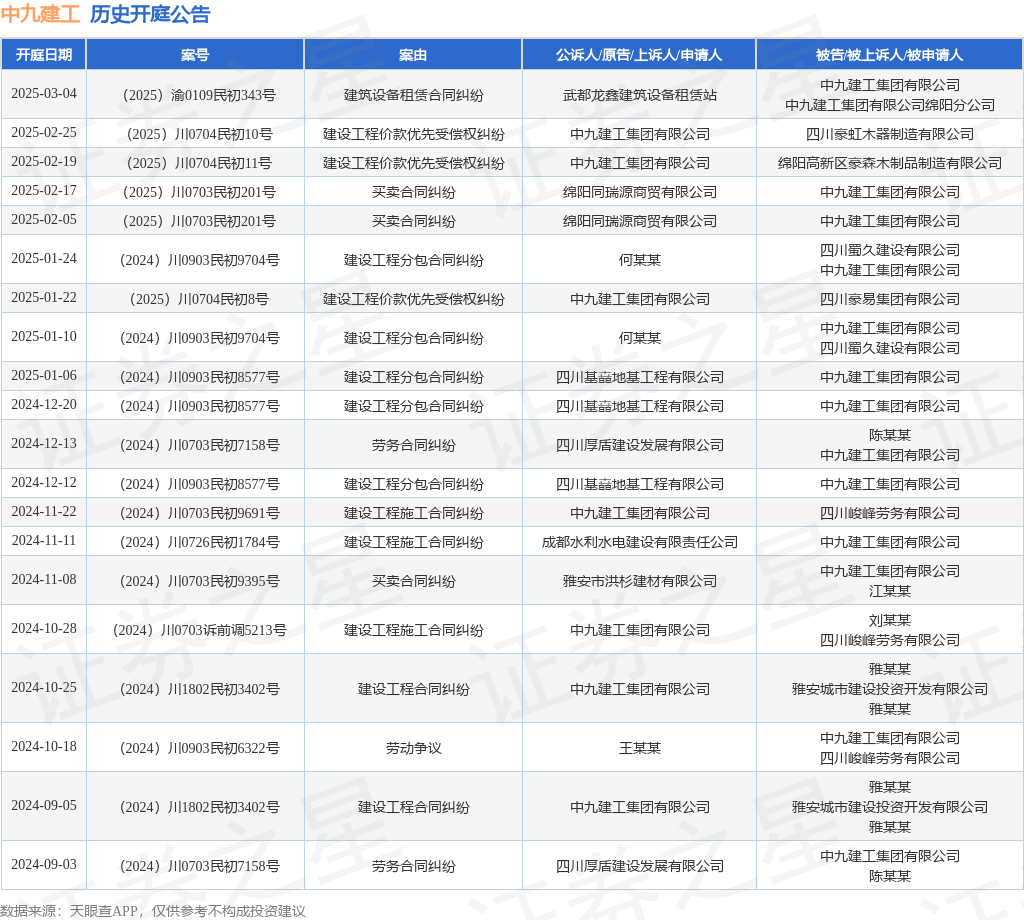Click the date cell 2024-11-22
The width and height of the screenshot is (1024, 920).
[44, 511]
